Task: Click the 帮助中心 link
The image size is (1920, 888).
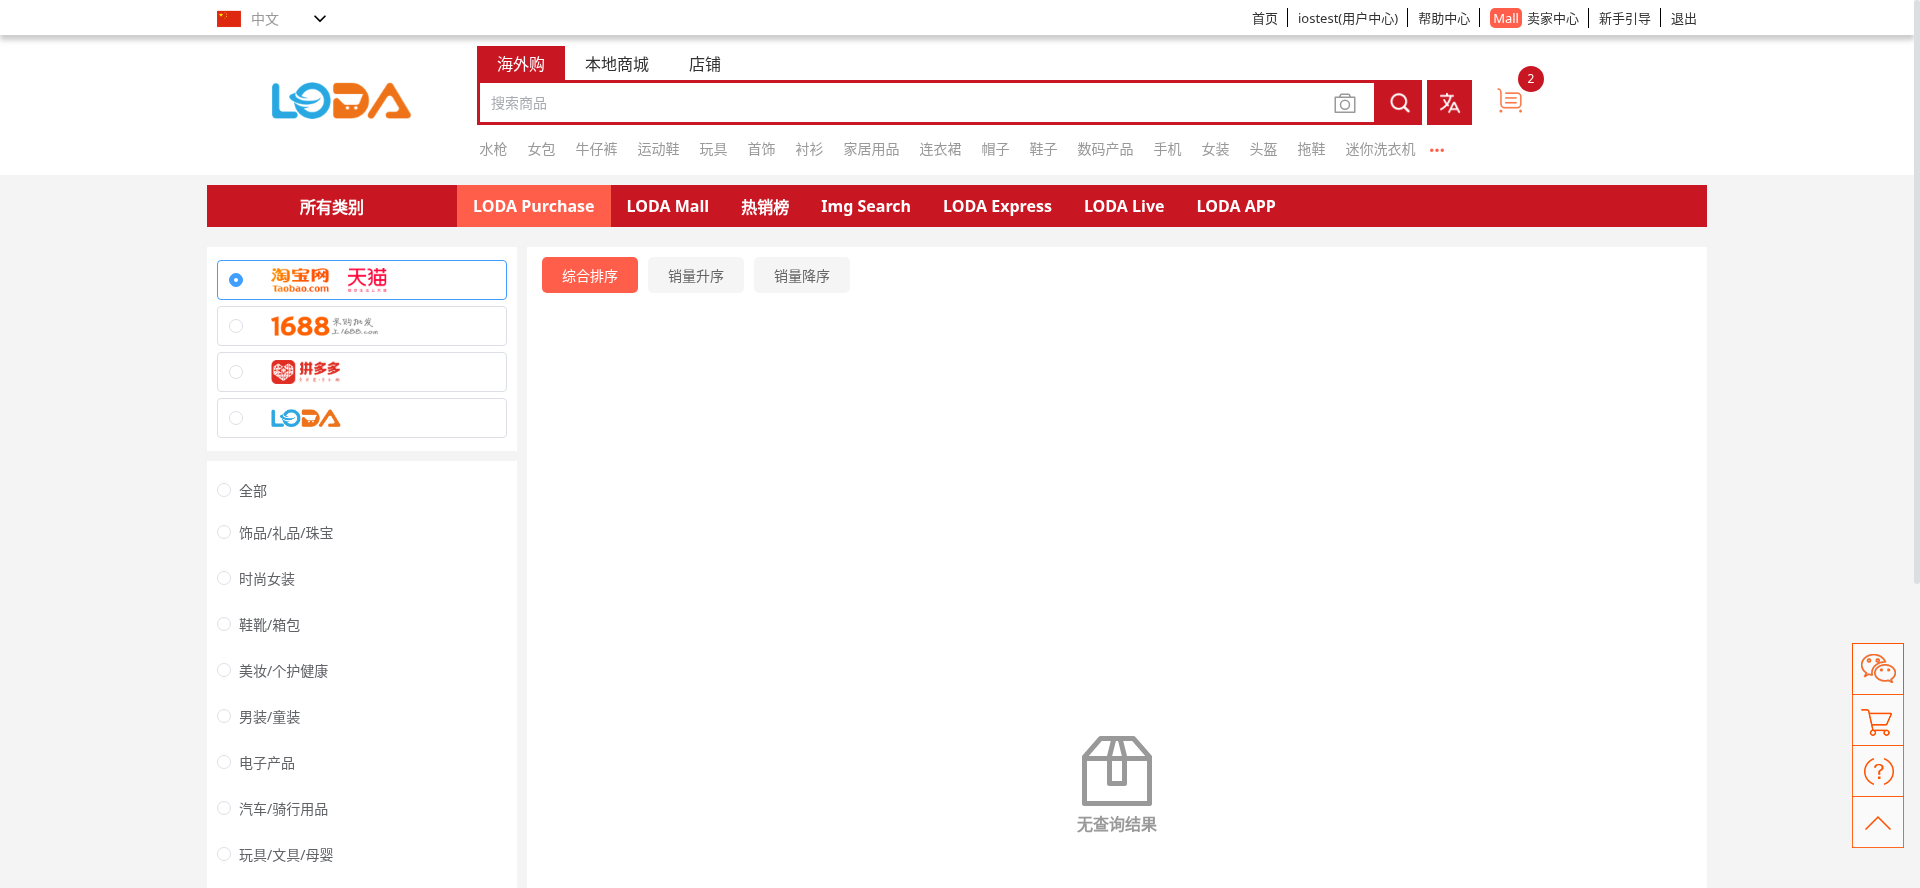Action: pos(1443,19)
